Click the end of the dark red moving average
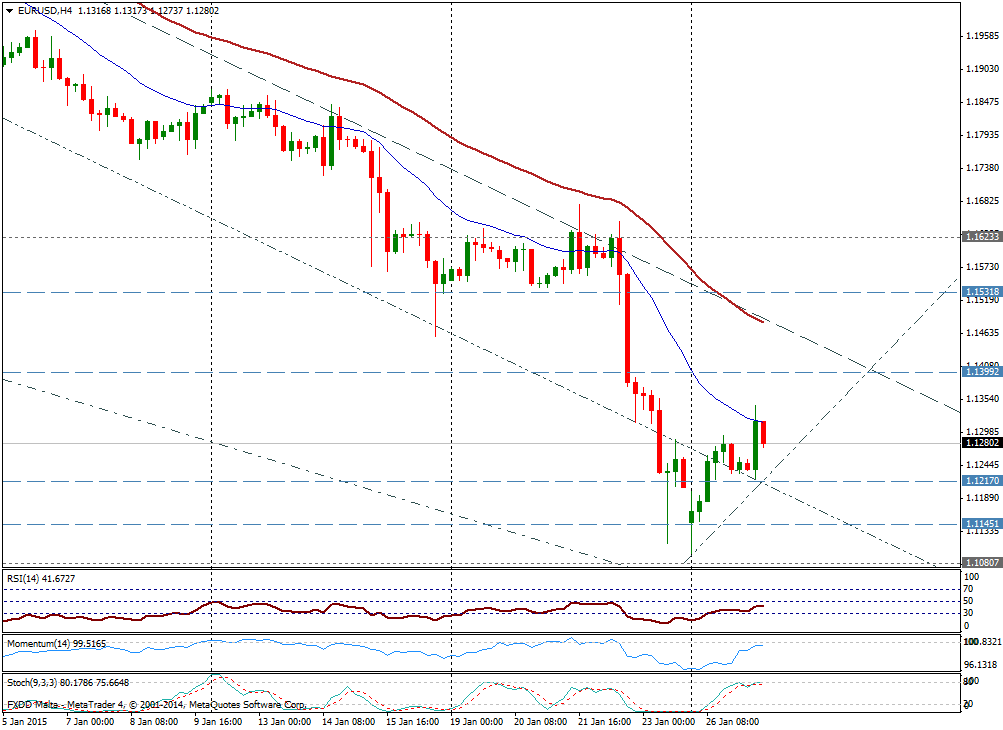The image size is (1003, 730). [762, 322]
